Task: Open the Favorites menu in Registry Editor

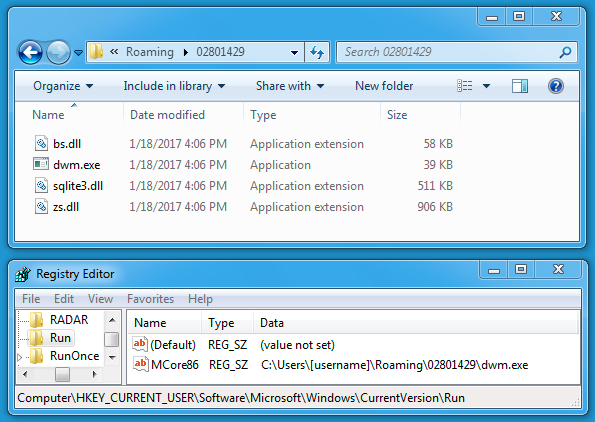Action: point(150,299)
